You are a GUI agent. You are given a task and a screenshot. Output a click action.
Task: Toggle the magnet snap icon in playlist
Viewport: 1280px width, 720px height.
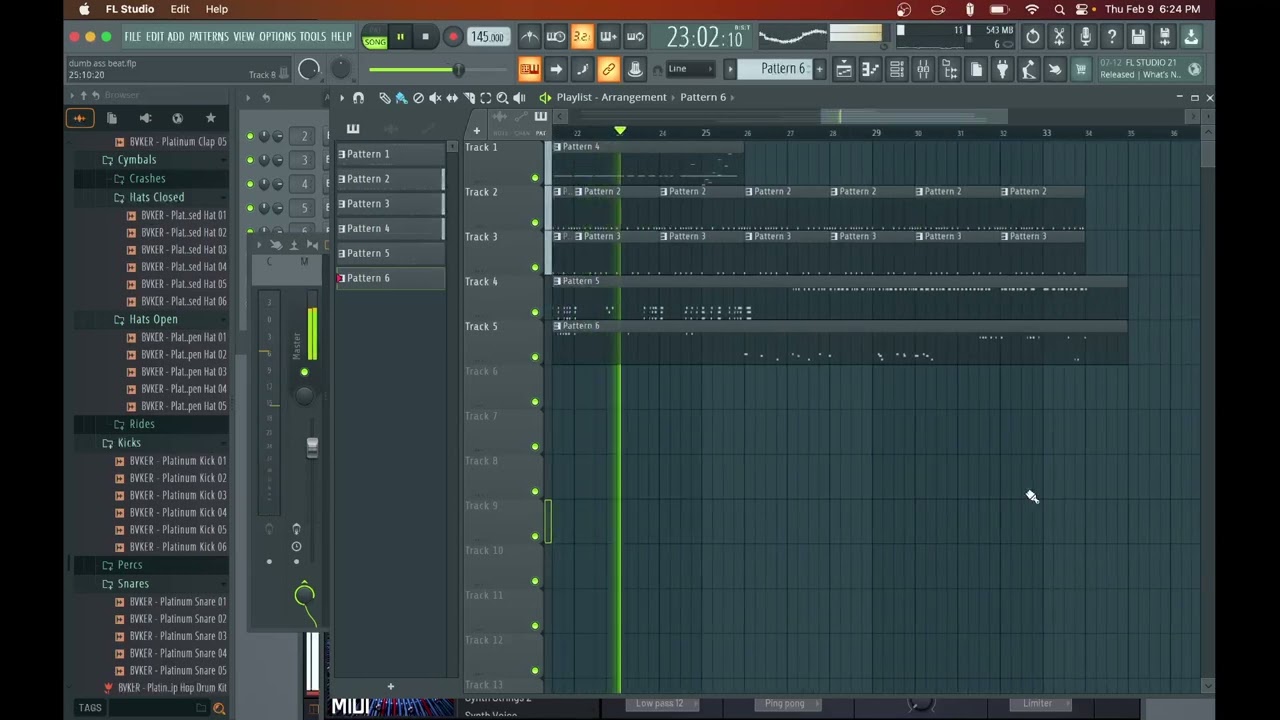tap(358, 98)
